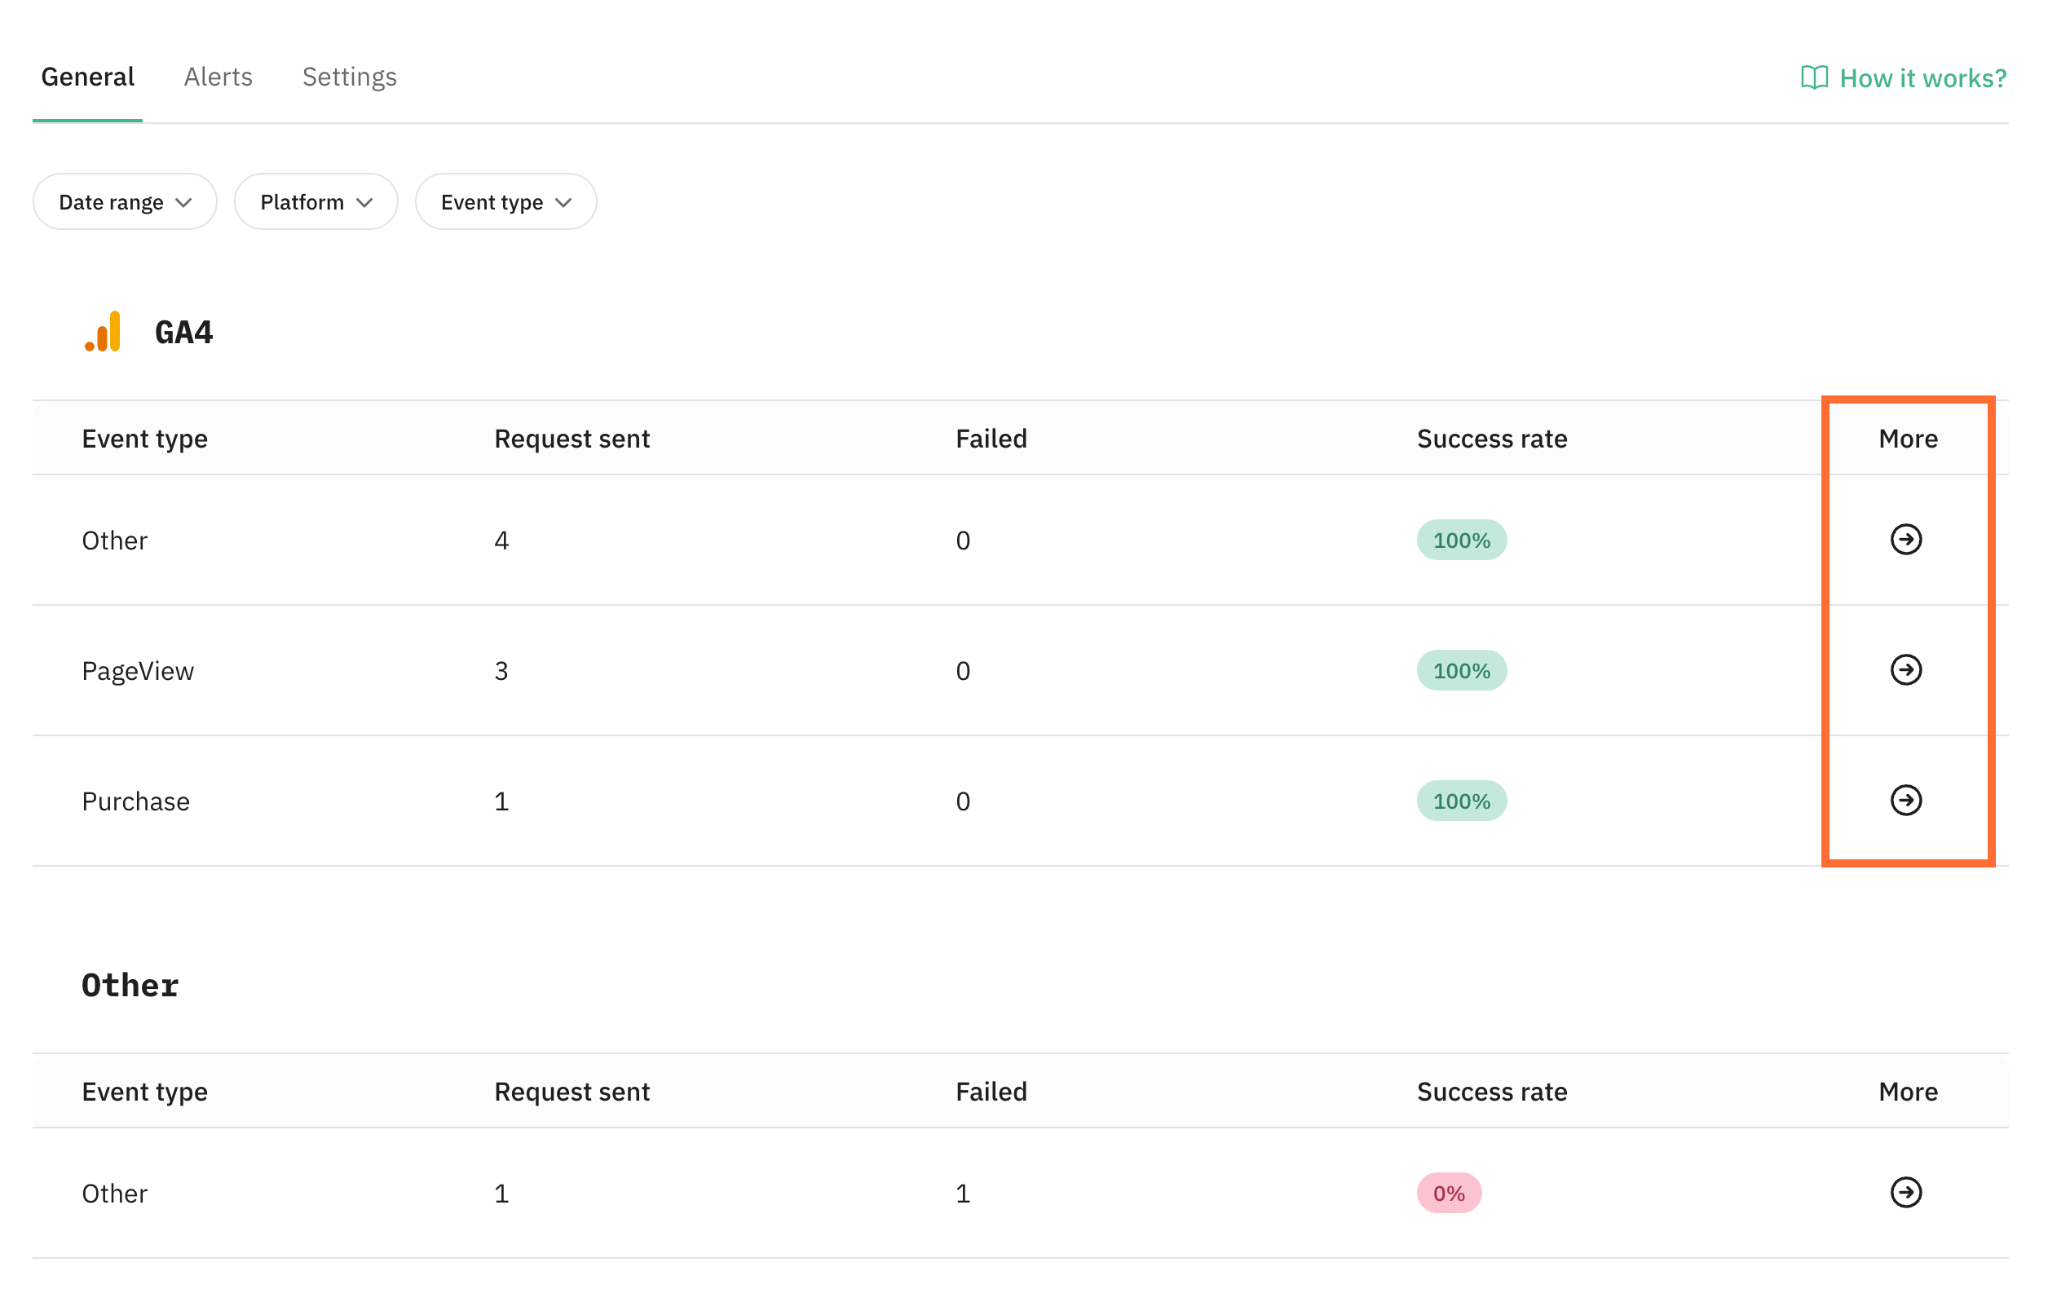The height and width of the screenshot is (1314, 2048).
Task: Open details arrow for PageView row
Action: pos(1905,670)
